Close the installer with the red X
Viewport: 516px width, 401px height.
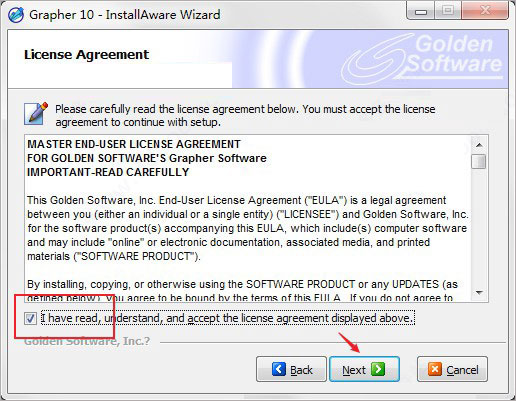point(485,11)
